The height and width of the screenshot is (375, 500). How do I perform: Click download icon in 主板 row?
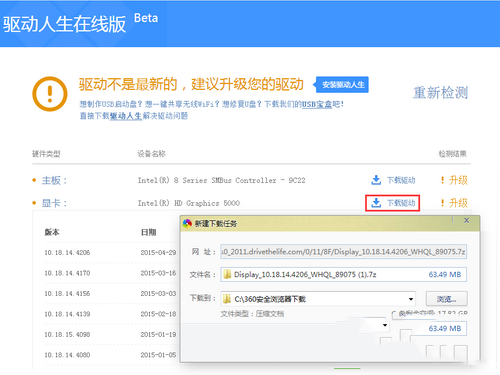tap(376, 180)
